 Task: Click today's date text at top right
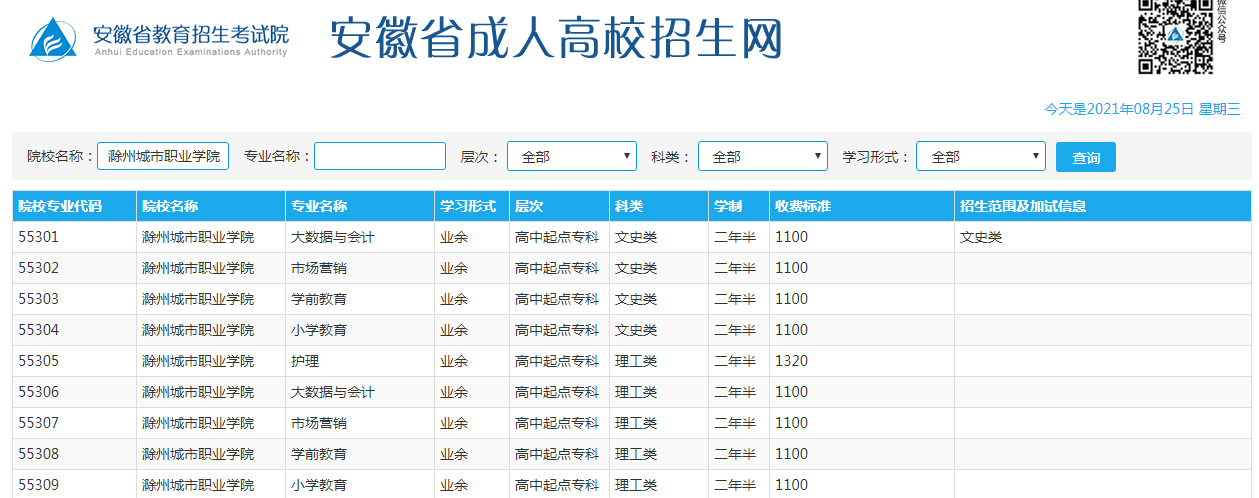coord(1142,109)
